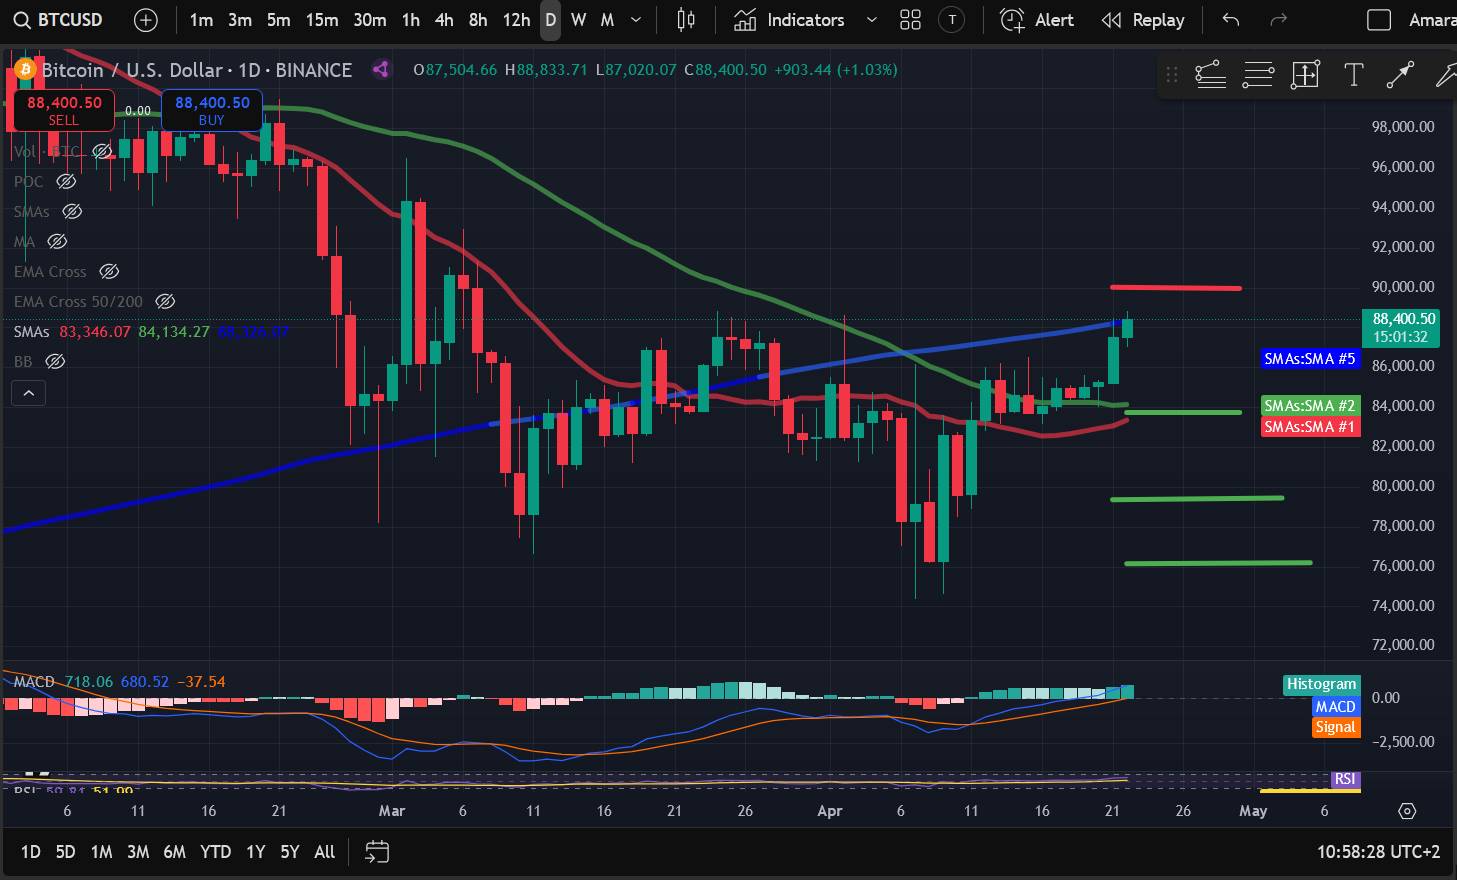Collapse the indicator legend with the arrow
Screen dimensions: 1457x880
point(29,393)
